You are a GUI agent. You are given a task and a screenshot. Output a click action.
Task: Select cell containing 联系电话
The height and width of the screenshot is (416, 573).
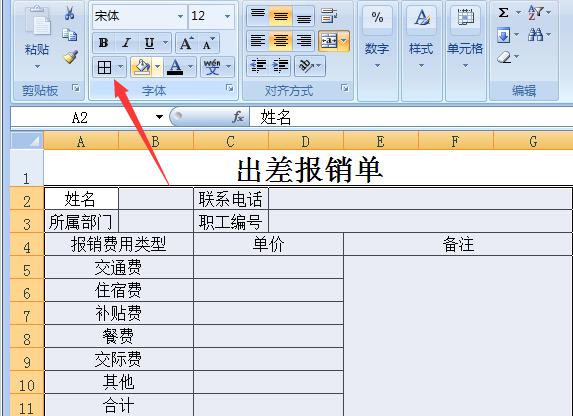[x=231, y=199]
